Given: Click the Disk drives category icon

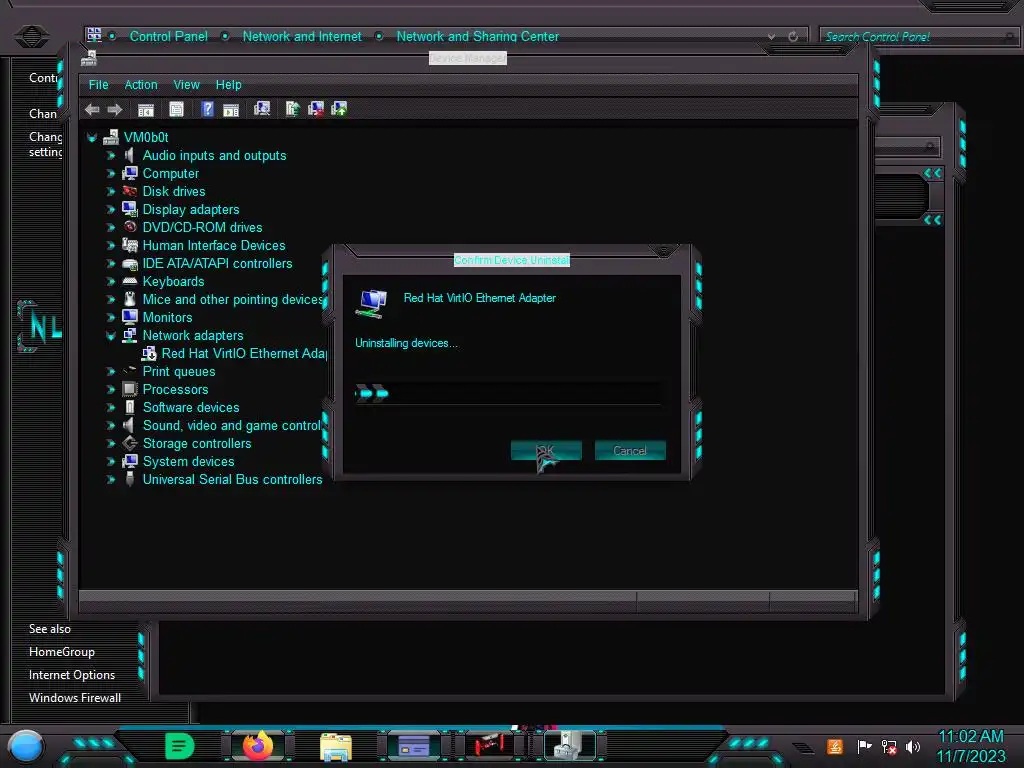Looking at the screenshot, I should point(130,191).
